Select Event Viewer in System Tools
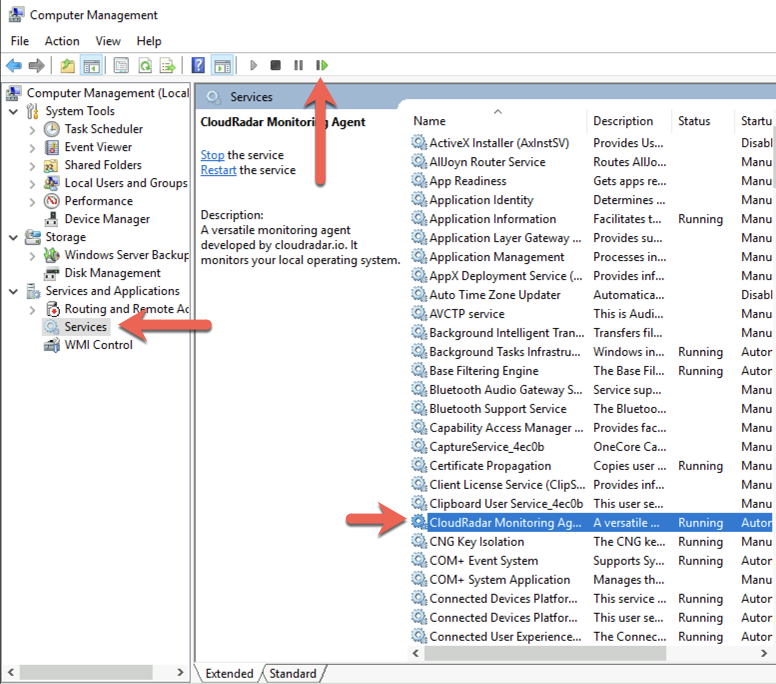776x684 pixels. 98,147
